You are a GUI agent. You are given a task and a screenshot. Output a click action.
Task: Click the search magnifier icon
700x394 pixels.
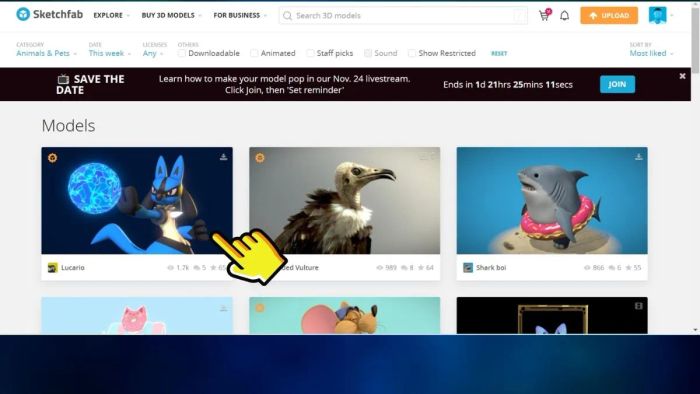click(288, 16)
